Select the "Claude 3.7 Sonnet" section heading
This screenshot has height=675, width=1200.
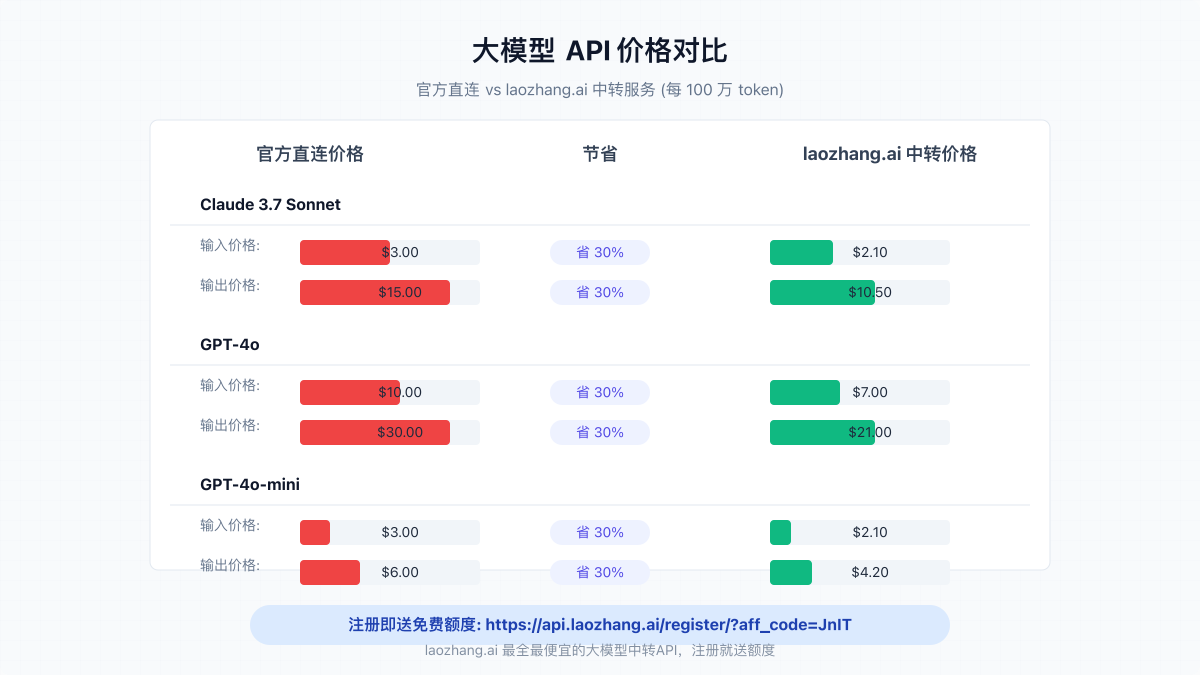click(270, 205)
